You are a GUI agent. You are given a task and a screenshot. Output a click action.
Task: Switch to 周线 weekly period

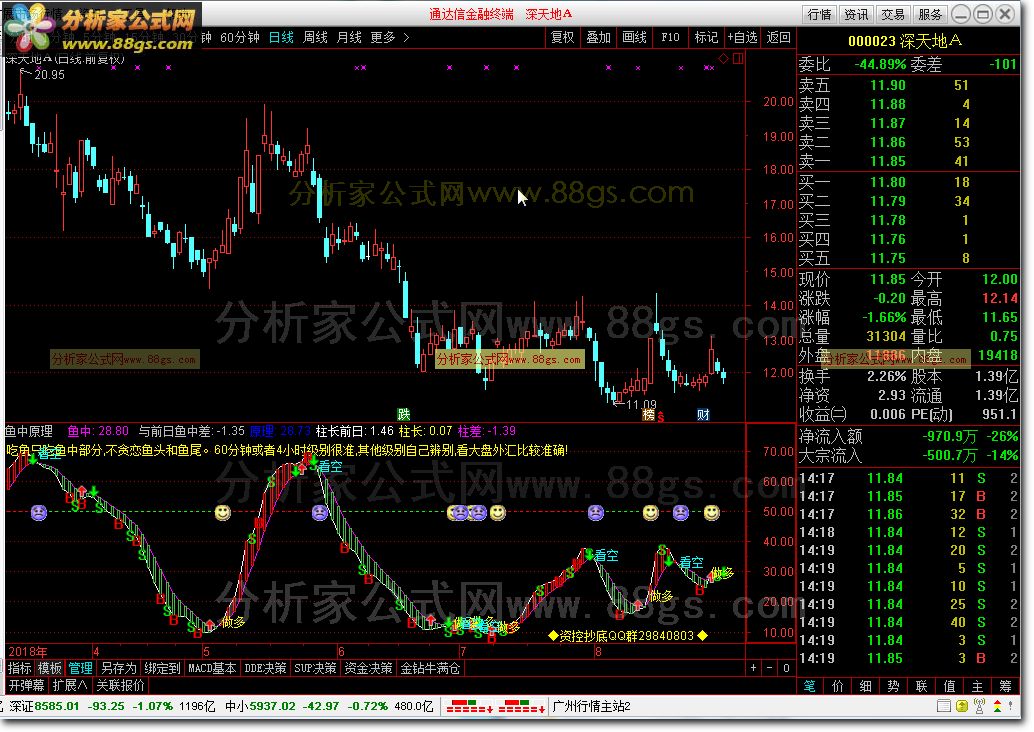click(x=315, y=38)
